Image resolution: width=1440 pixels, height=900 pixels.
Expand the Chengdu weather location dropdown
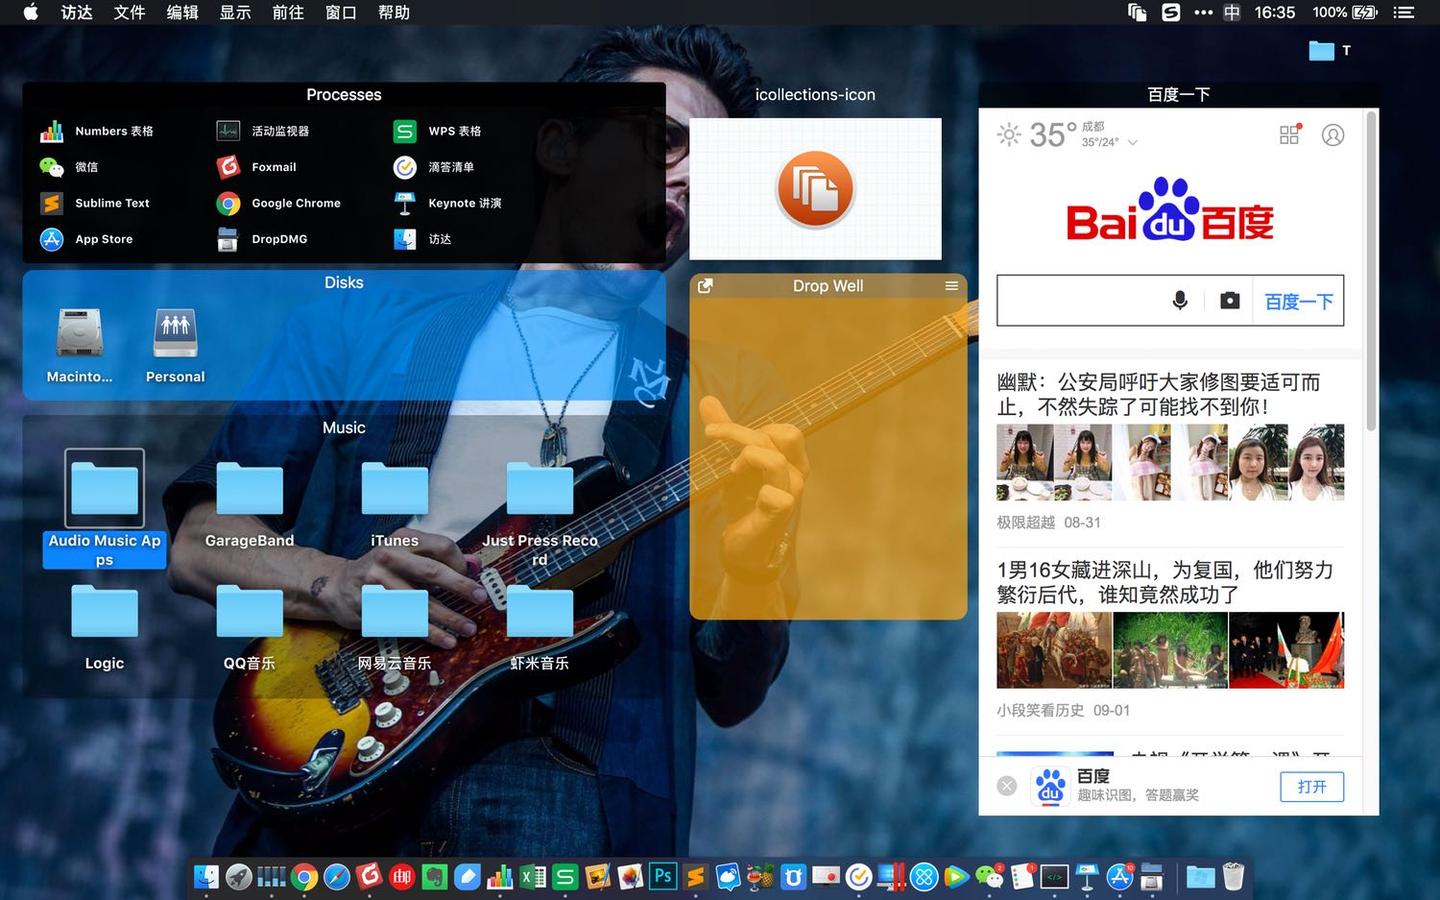[x=1133, y=143]
